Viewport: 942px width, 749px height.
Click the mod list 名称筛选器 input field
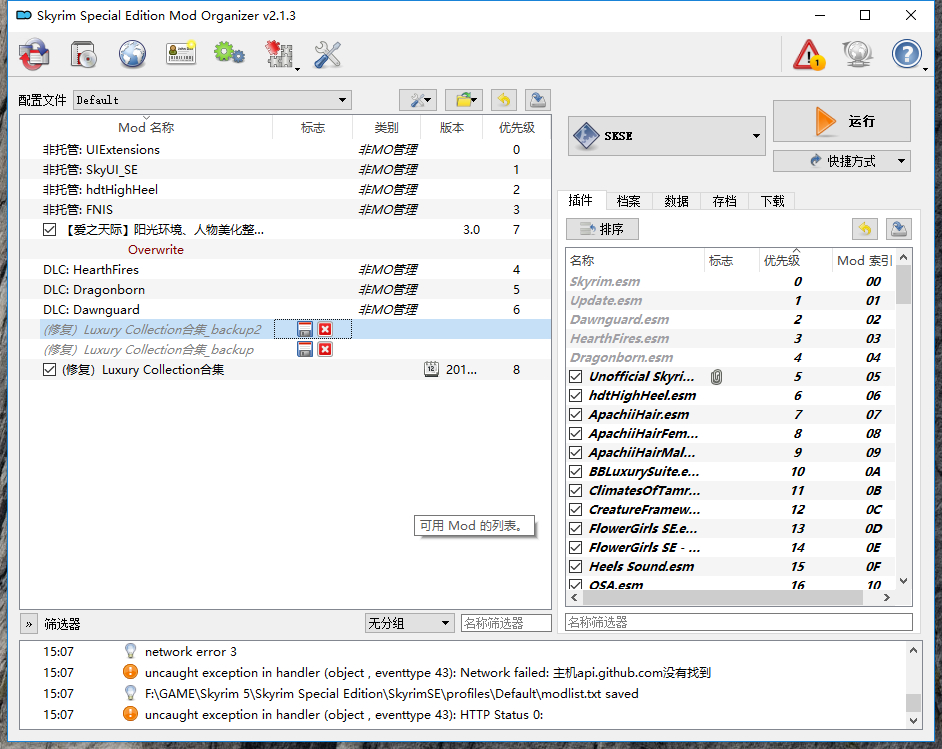[506, 623]
